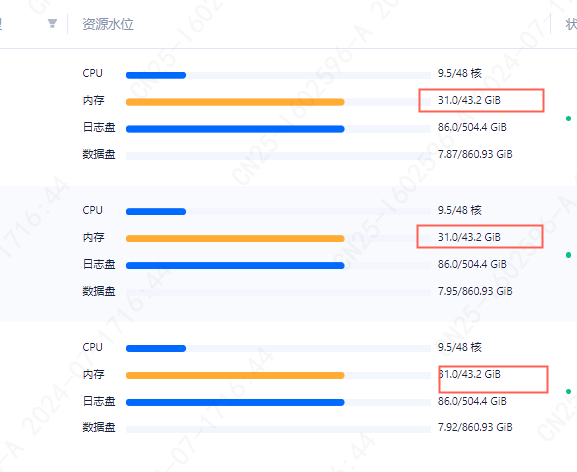Click first server's green status dot
The image size is (577, 472).
[569, 118]
